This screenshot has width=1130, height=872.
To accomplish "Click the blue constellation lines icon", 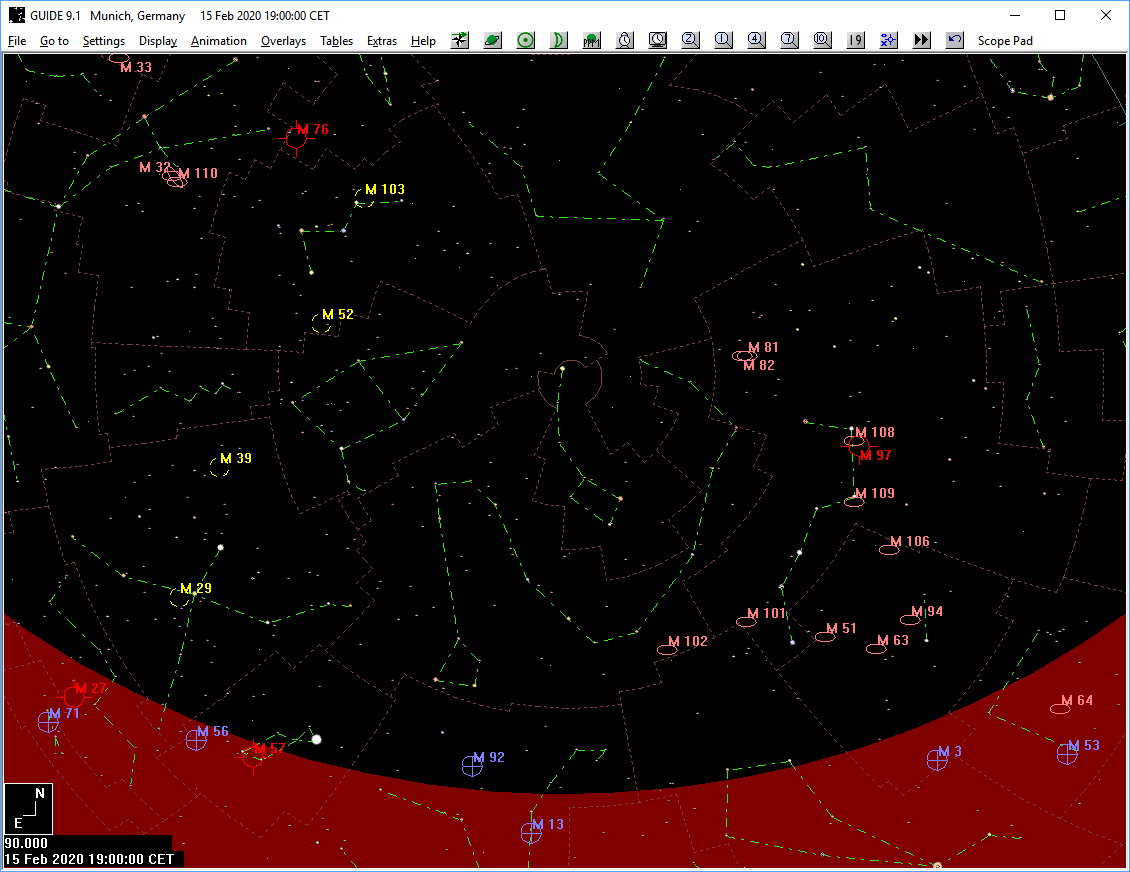I will click(888, 40).
